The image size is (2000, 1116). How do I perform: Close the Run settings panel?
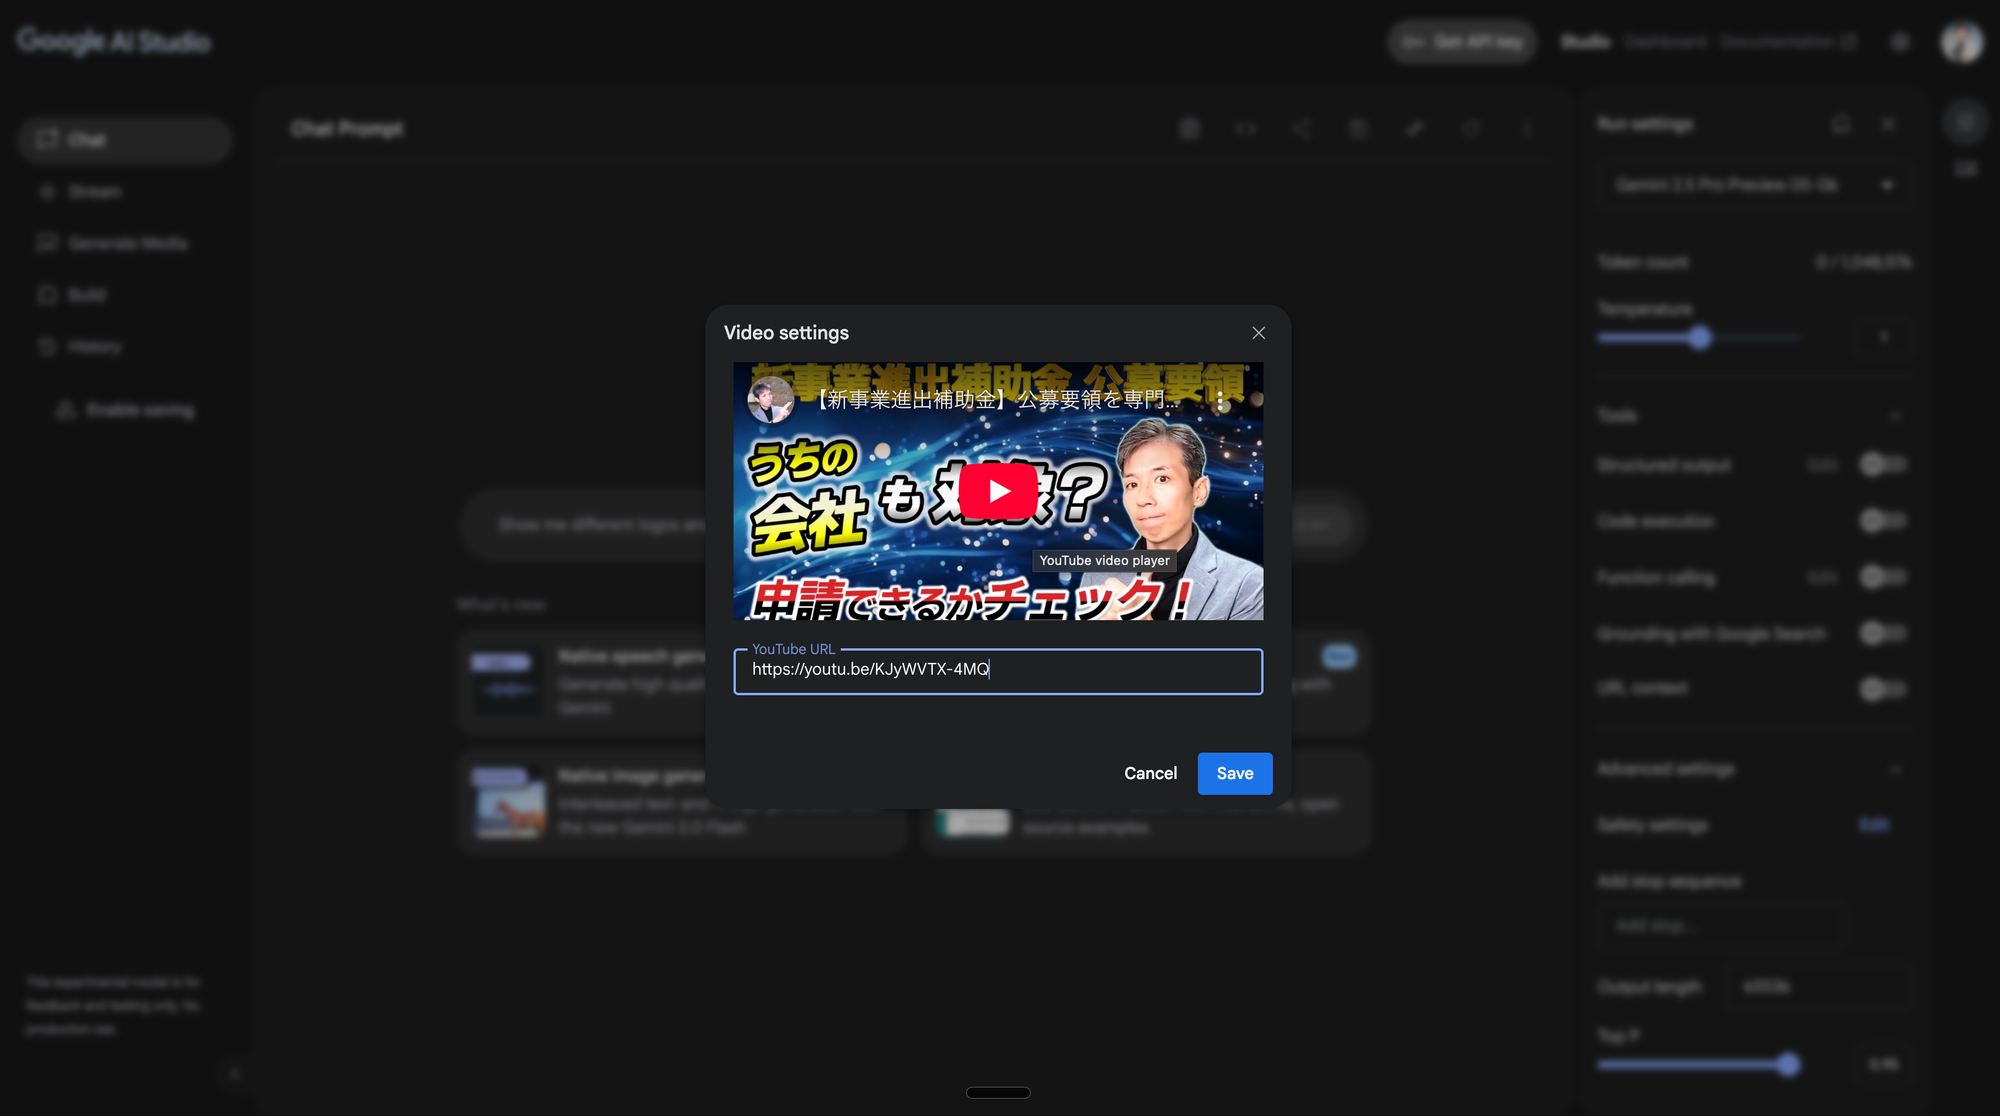click(1888, 124)
